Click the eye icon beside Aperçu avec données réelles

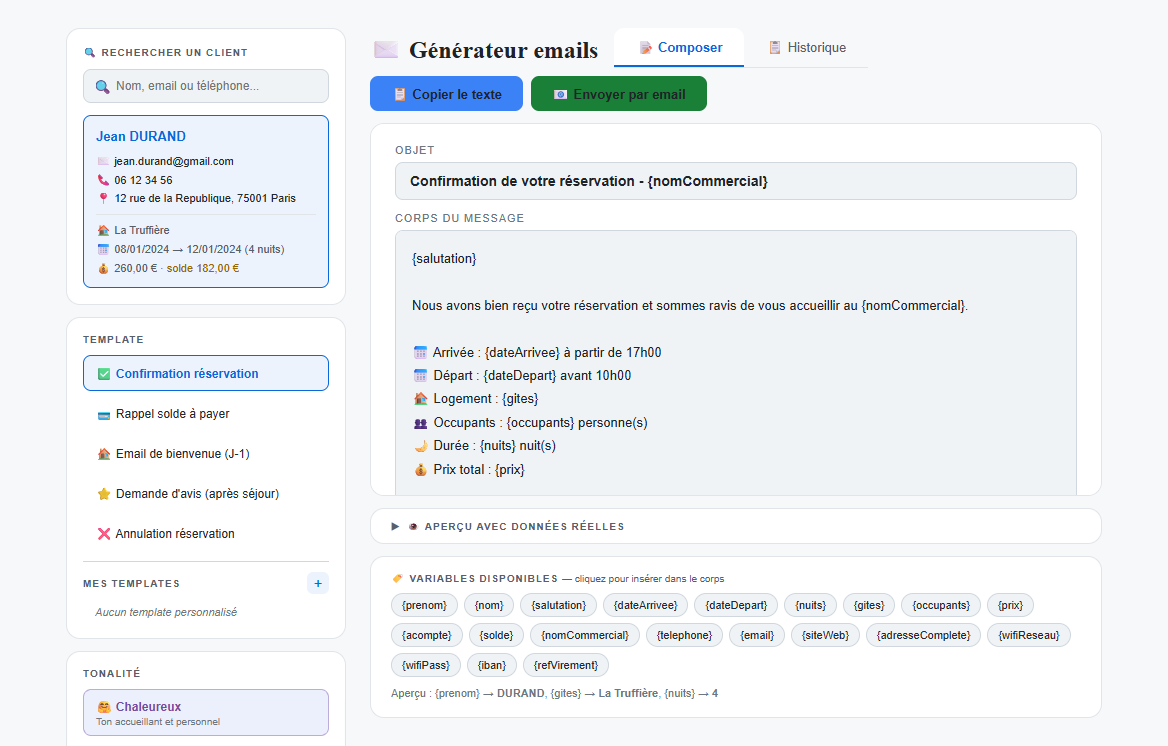click(413, 527)
